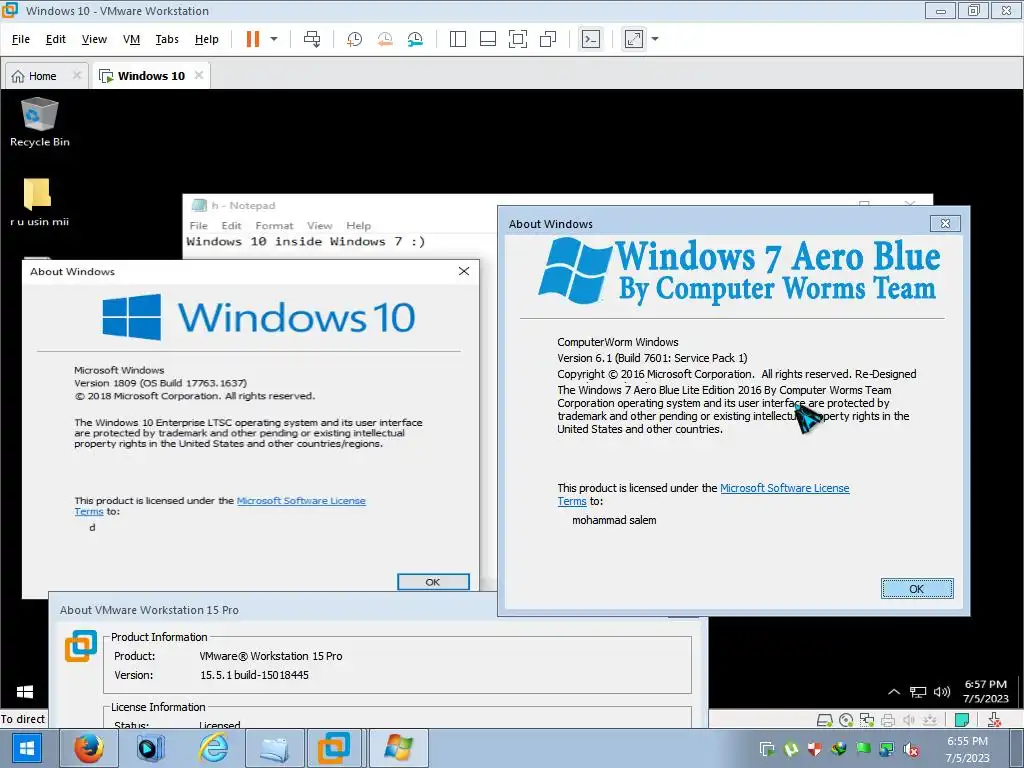The width and height of the screenshot is (1024, 768).
Task: Close the Windows 10 tab with its x
Action: (x=199, y=75)
